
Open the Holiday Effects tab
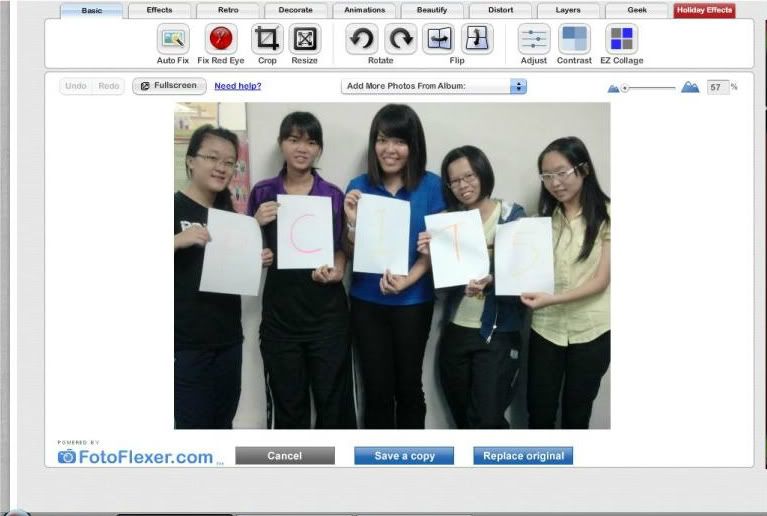pos(704,10)
